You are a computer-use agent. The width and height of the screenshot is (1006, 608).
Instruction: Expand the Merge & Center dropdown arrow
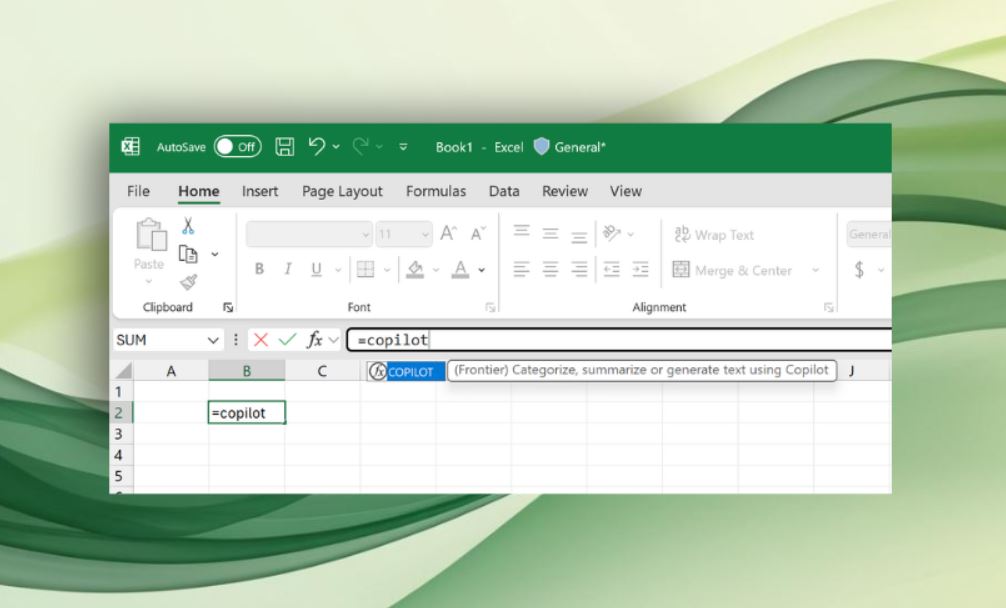(814, 270)
